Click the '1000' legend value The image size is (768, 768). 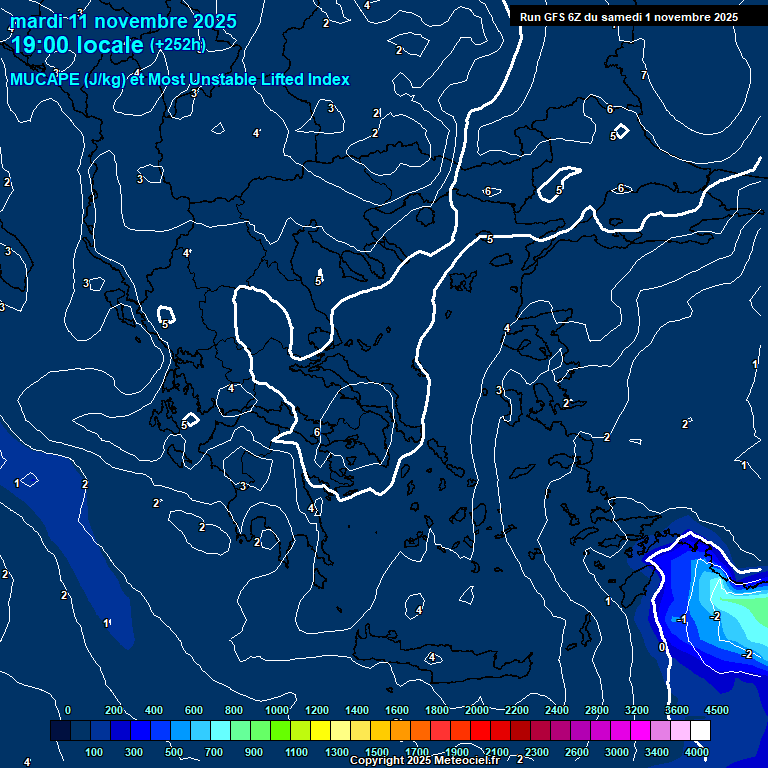(277, 710)
